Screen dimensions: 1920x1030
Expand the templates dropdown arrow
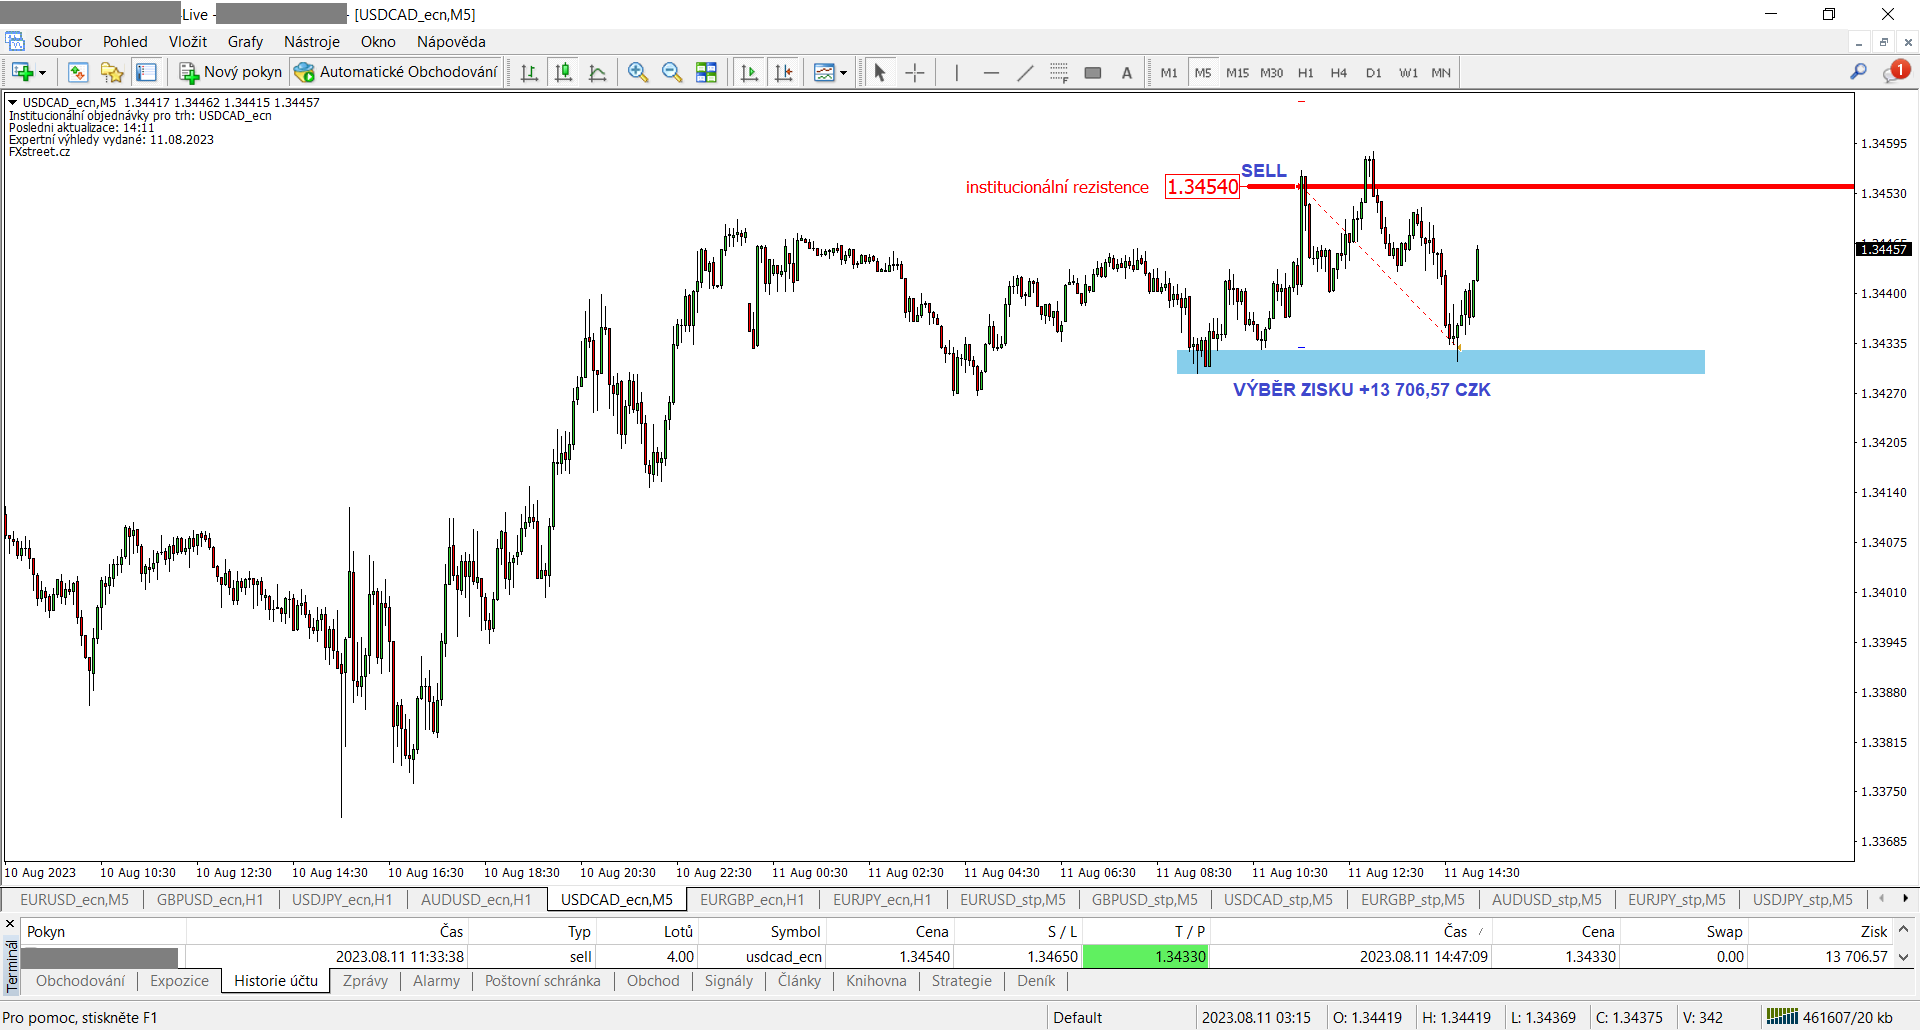843,73
